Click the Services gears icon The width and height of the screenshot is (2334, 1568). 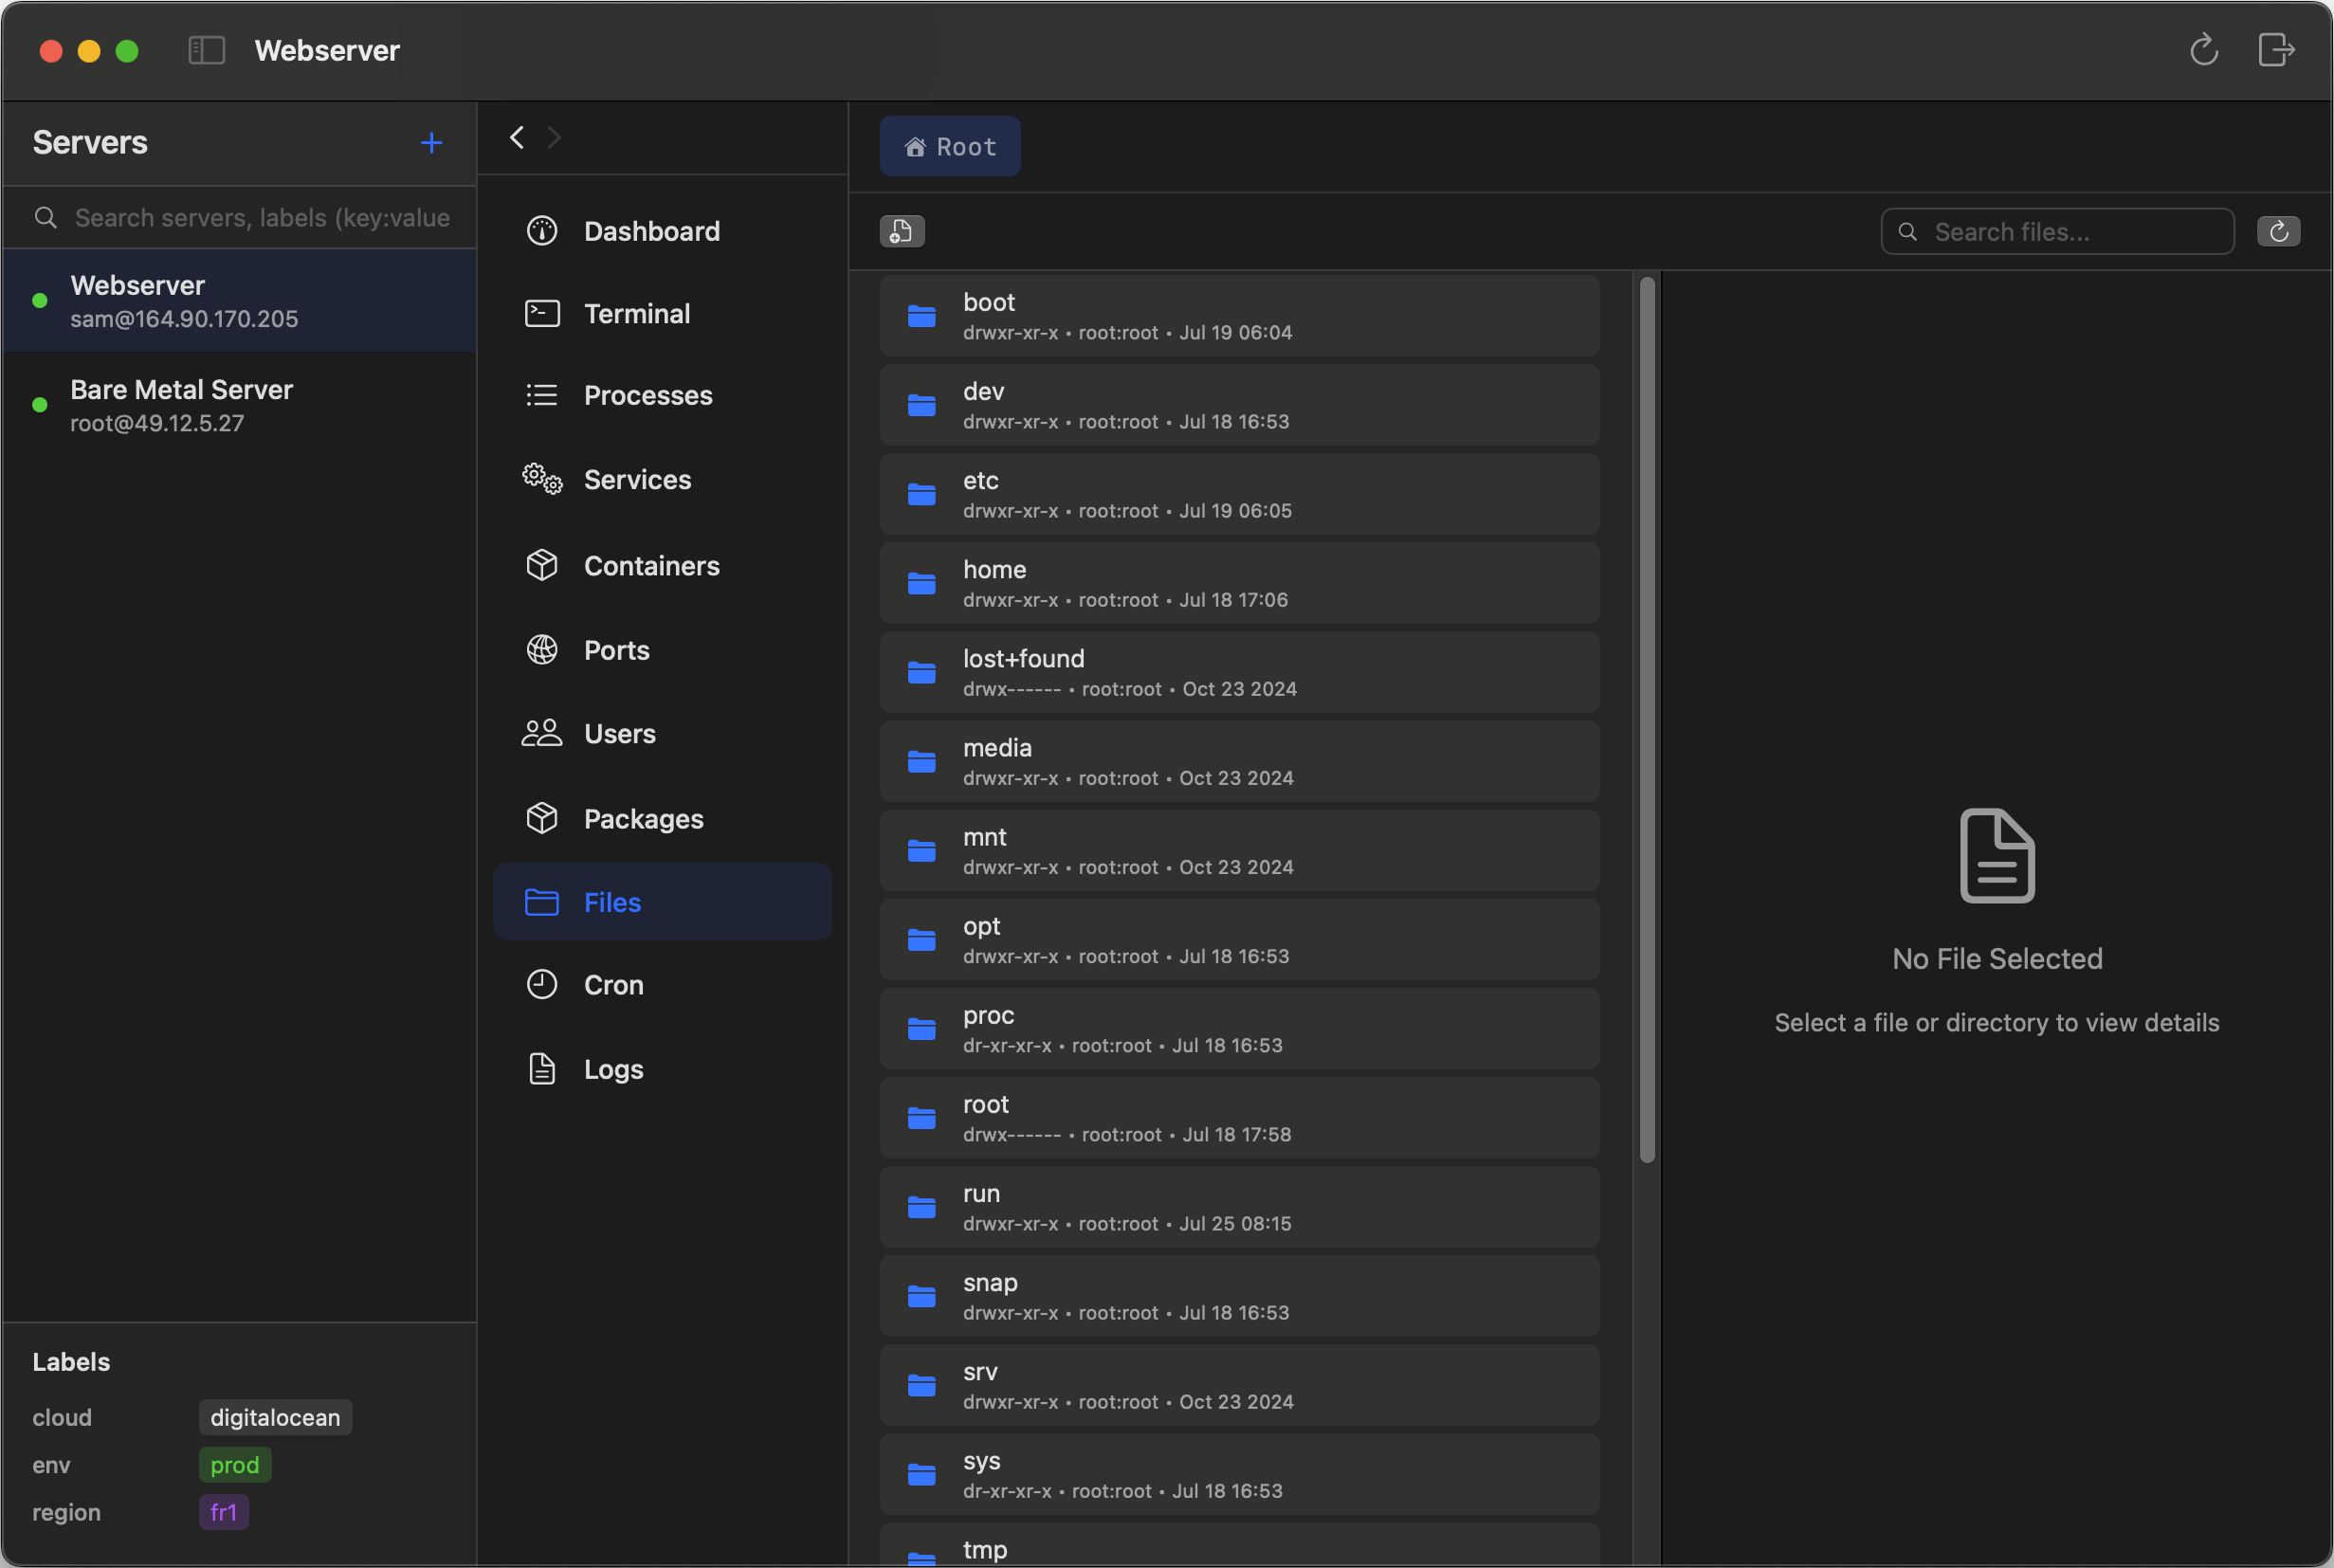coord(542,479)
